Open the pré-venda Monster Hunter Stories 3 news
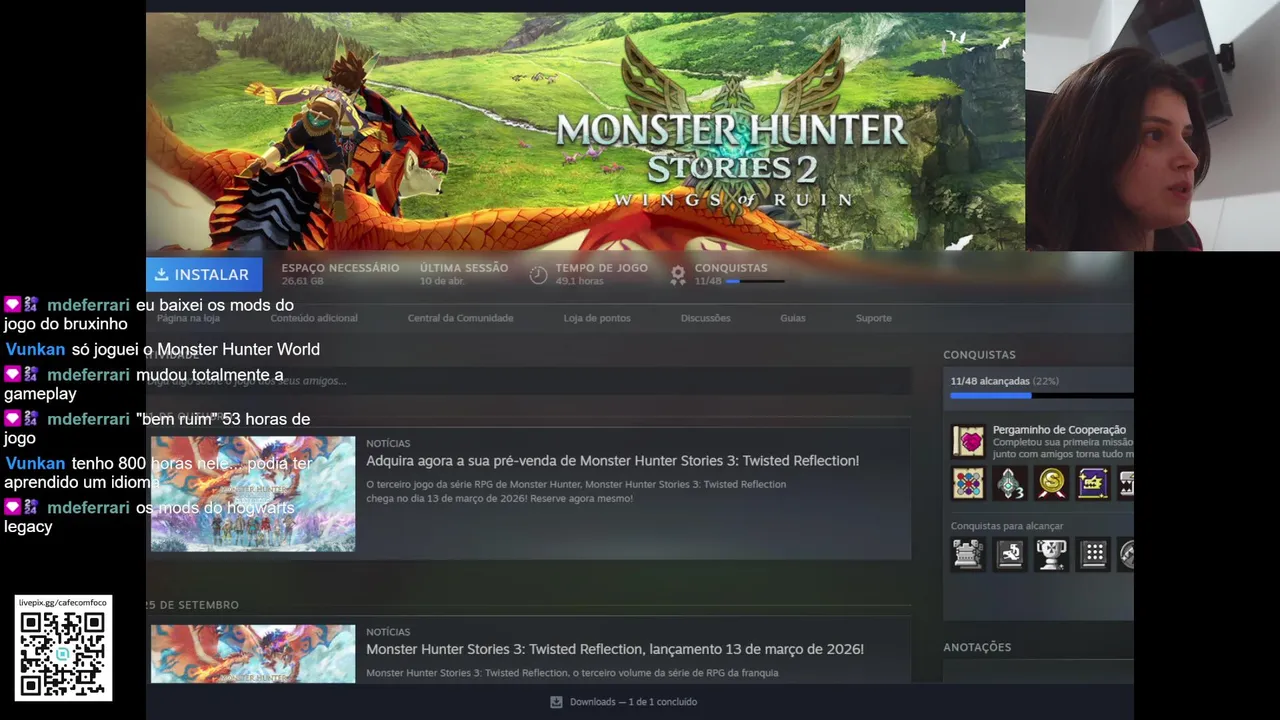 point(612,461)
